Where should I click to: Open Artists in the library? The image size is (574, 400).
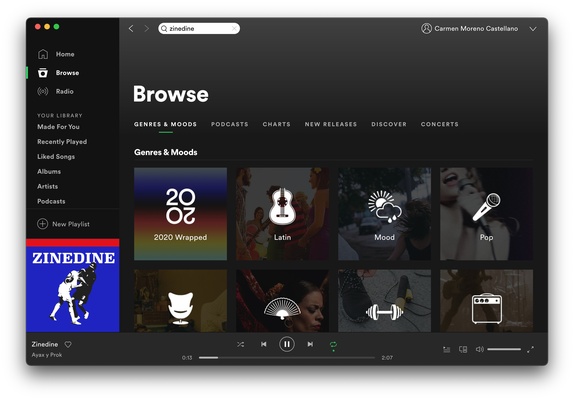coord(48,187)
